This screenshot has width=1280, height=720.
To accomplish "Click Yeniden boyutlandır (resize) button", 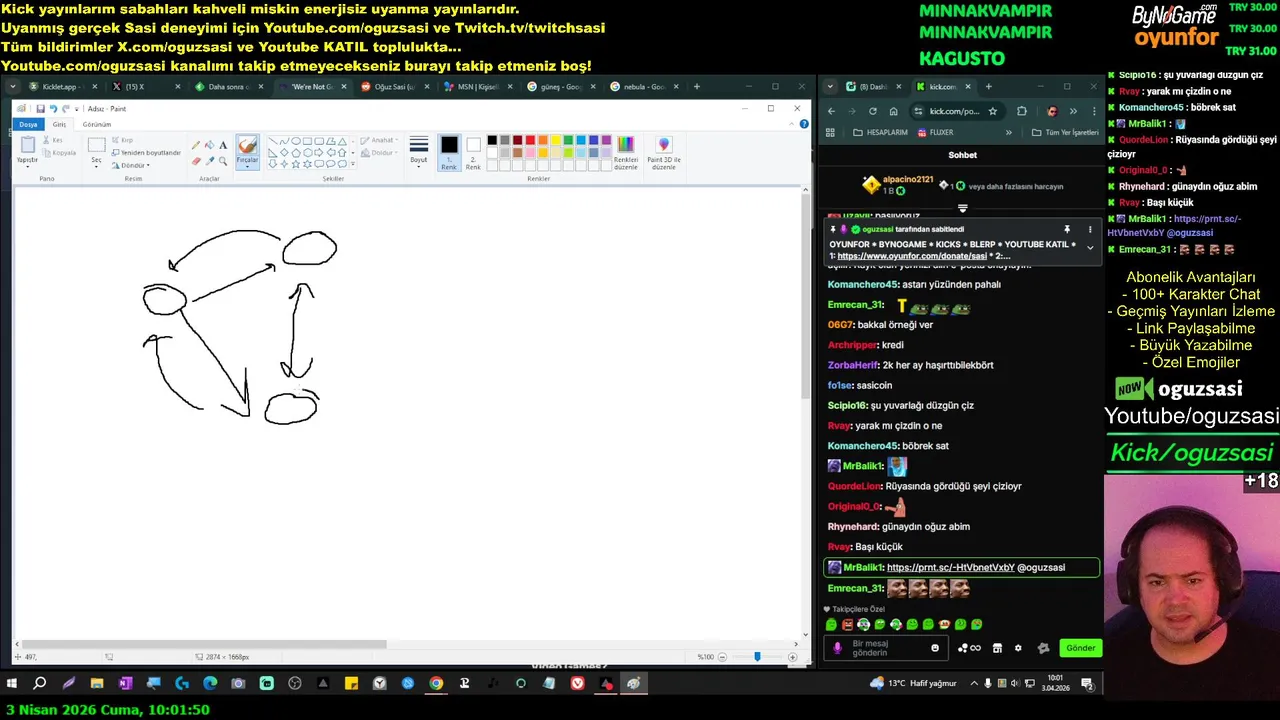I will (147, 152).
